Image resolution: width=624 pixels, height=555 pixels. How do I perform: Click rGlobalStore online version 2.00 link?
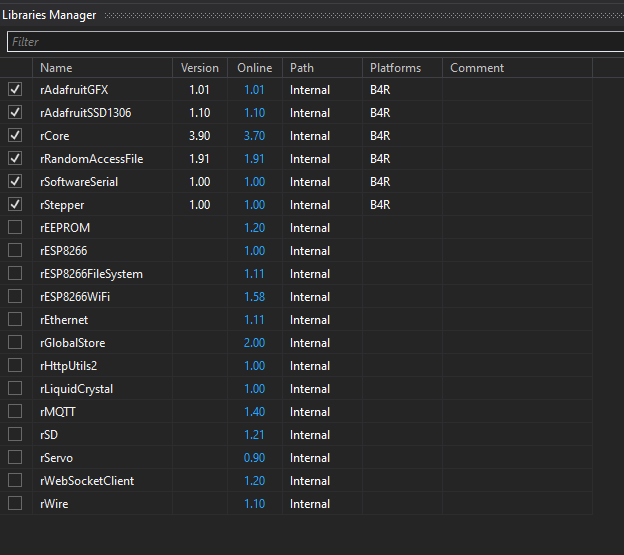click(255, 343)
